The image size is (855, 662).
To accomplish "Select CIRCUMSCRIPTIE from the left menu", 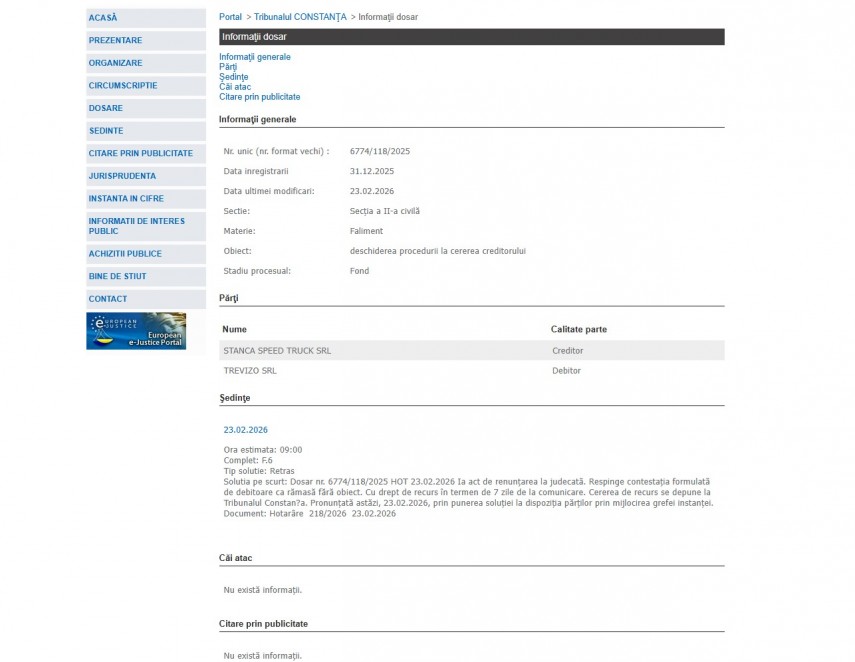I will (122, 86).
